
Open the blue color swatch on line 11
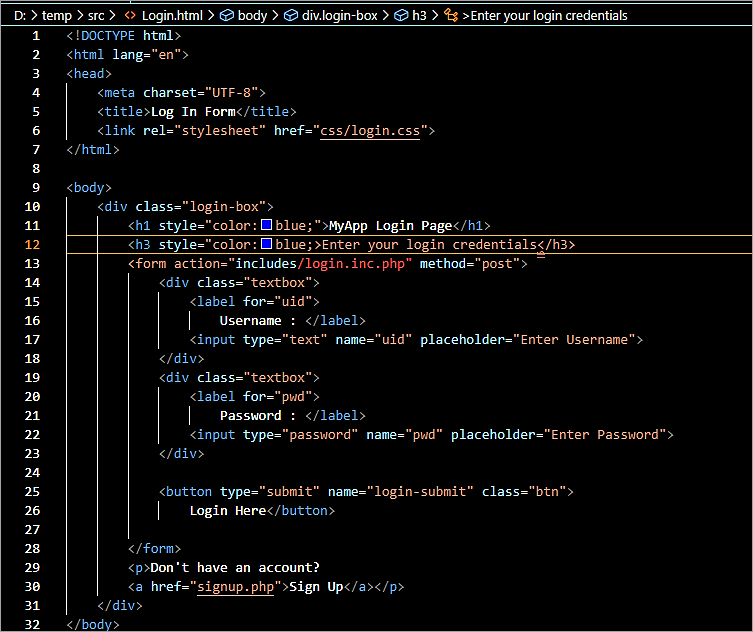[x=267, y=225]
